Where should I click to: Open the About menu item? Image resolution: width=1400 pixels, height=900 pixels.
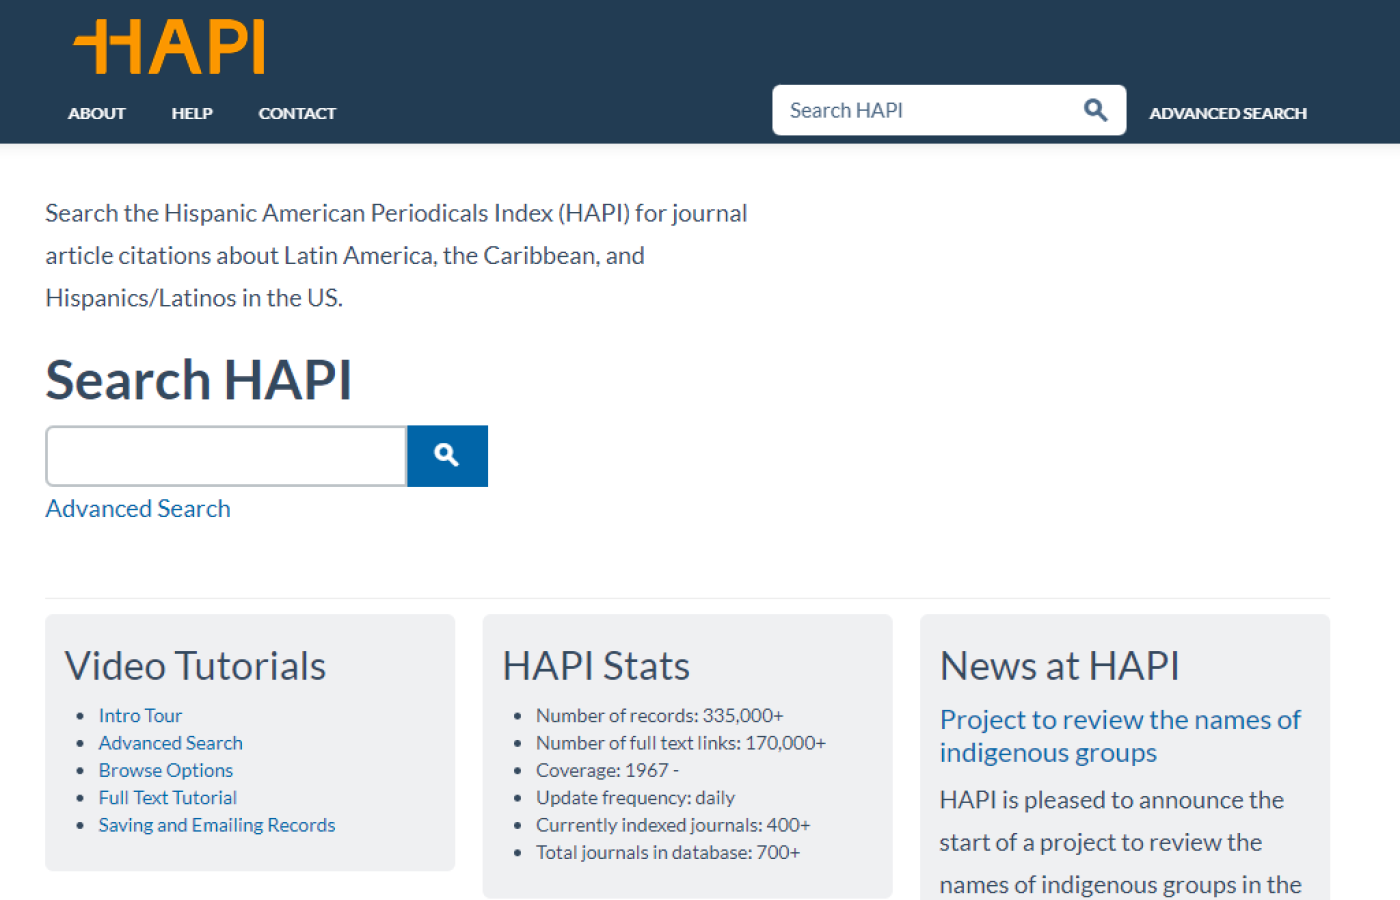[x=97, y=113]
